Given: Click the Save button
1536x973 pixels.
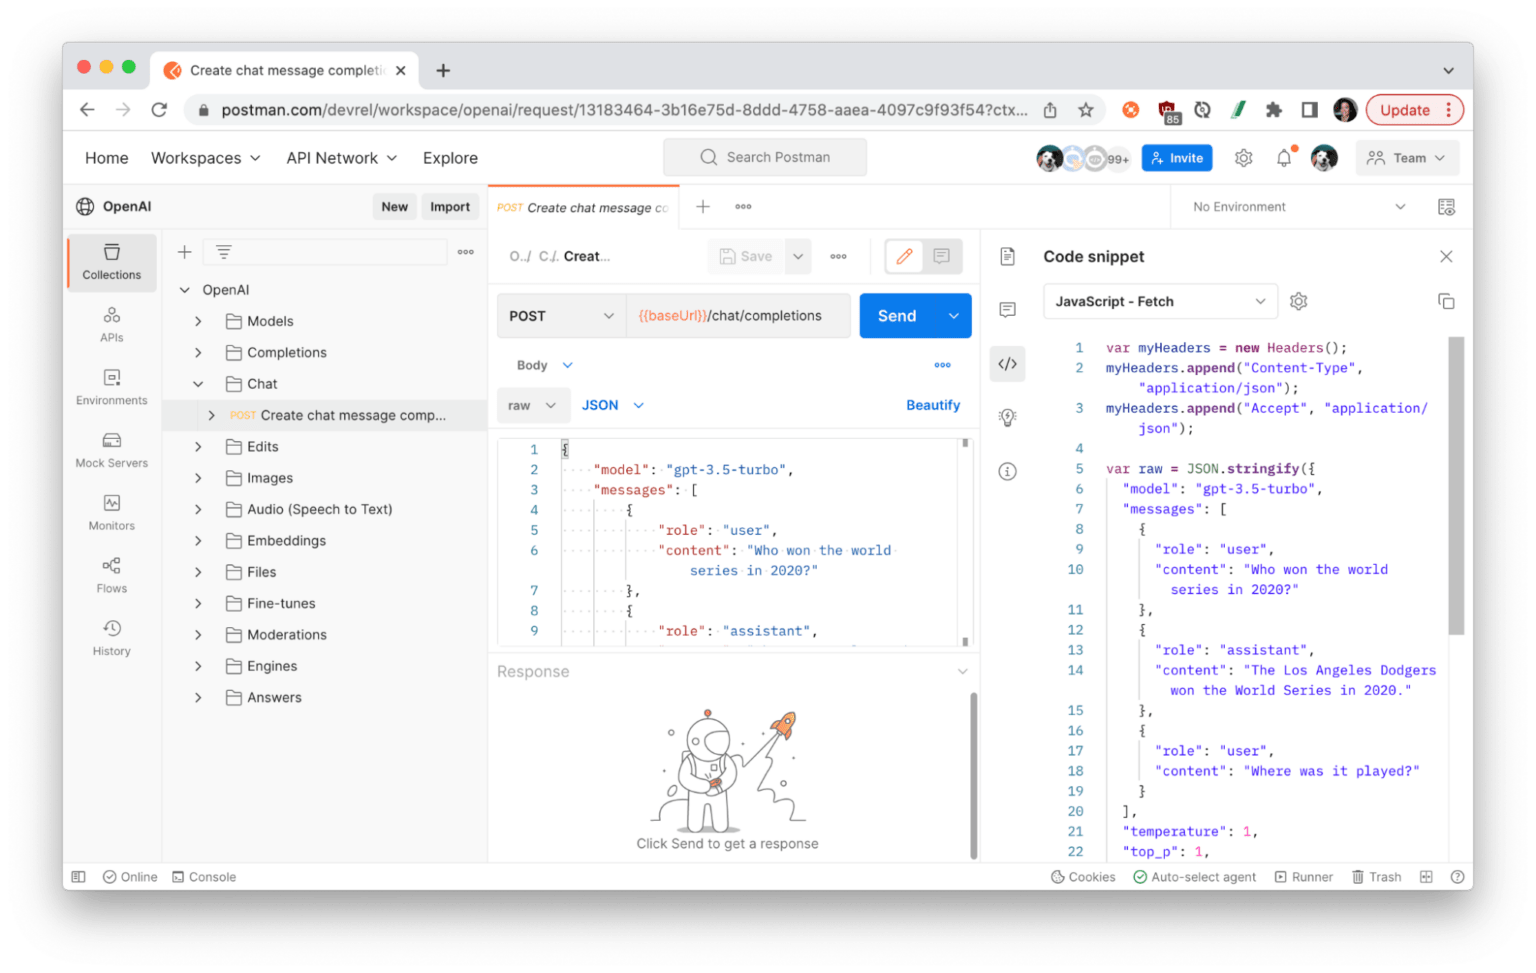Looking at the screenshot, I should pos(746,256).
